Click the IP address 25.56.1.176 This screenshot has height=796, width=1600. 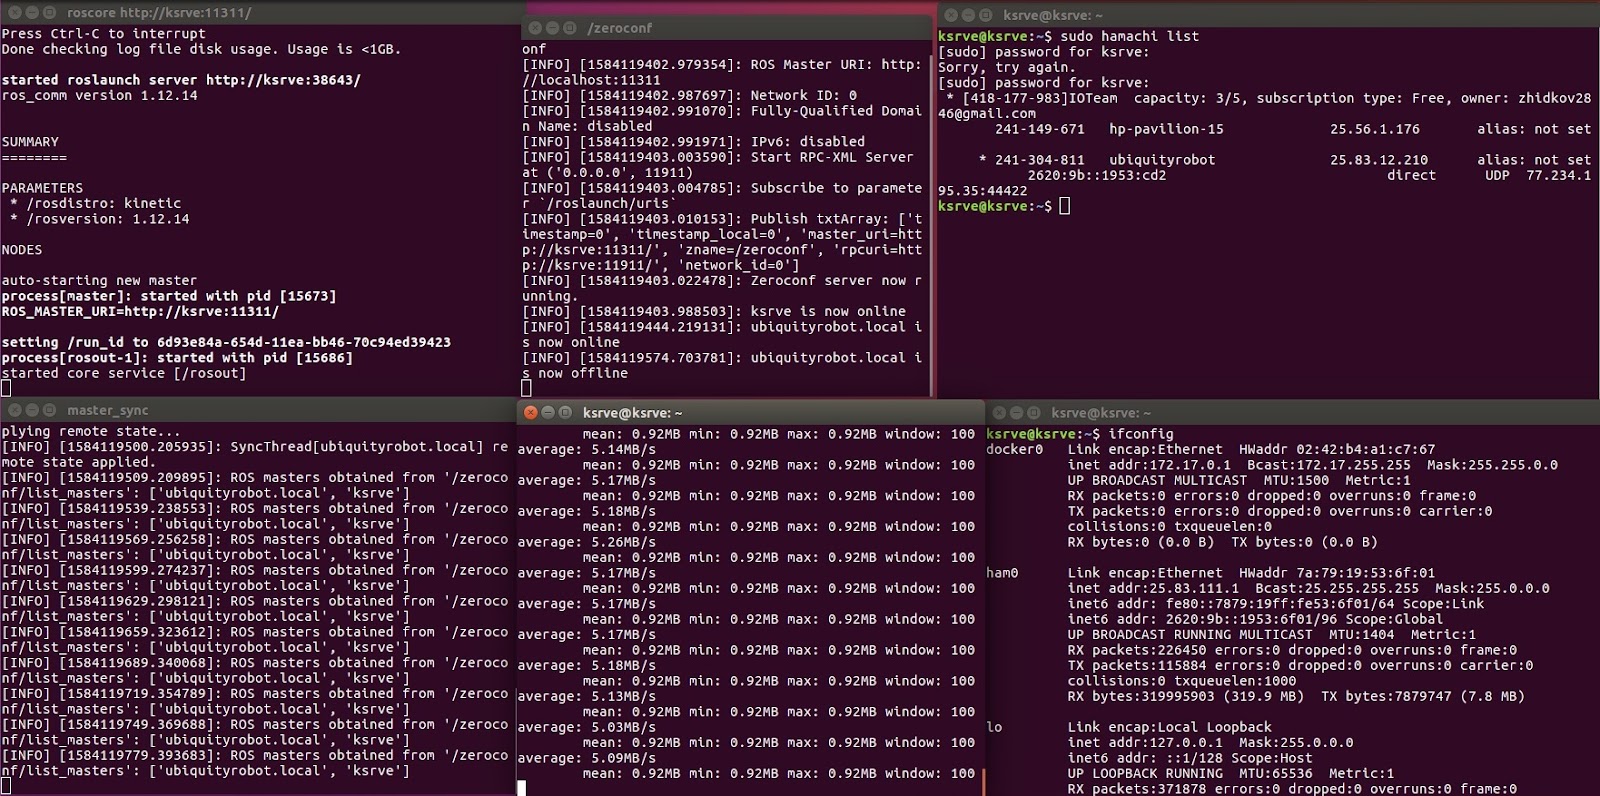[1374, 129]
